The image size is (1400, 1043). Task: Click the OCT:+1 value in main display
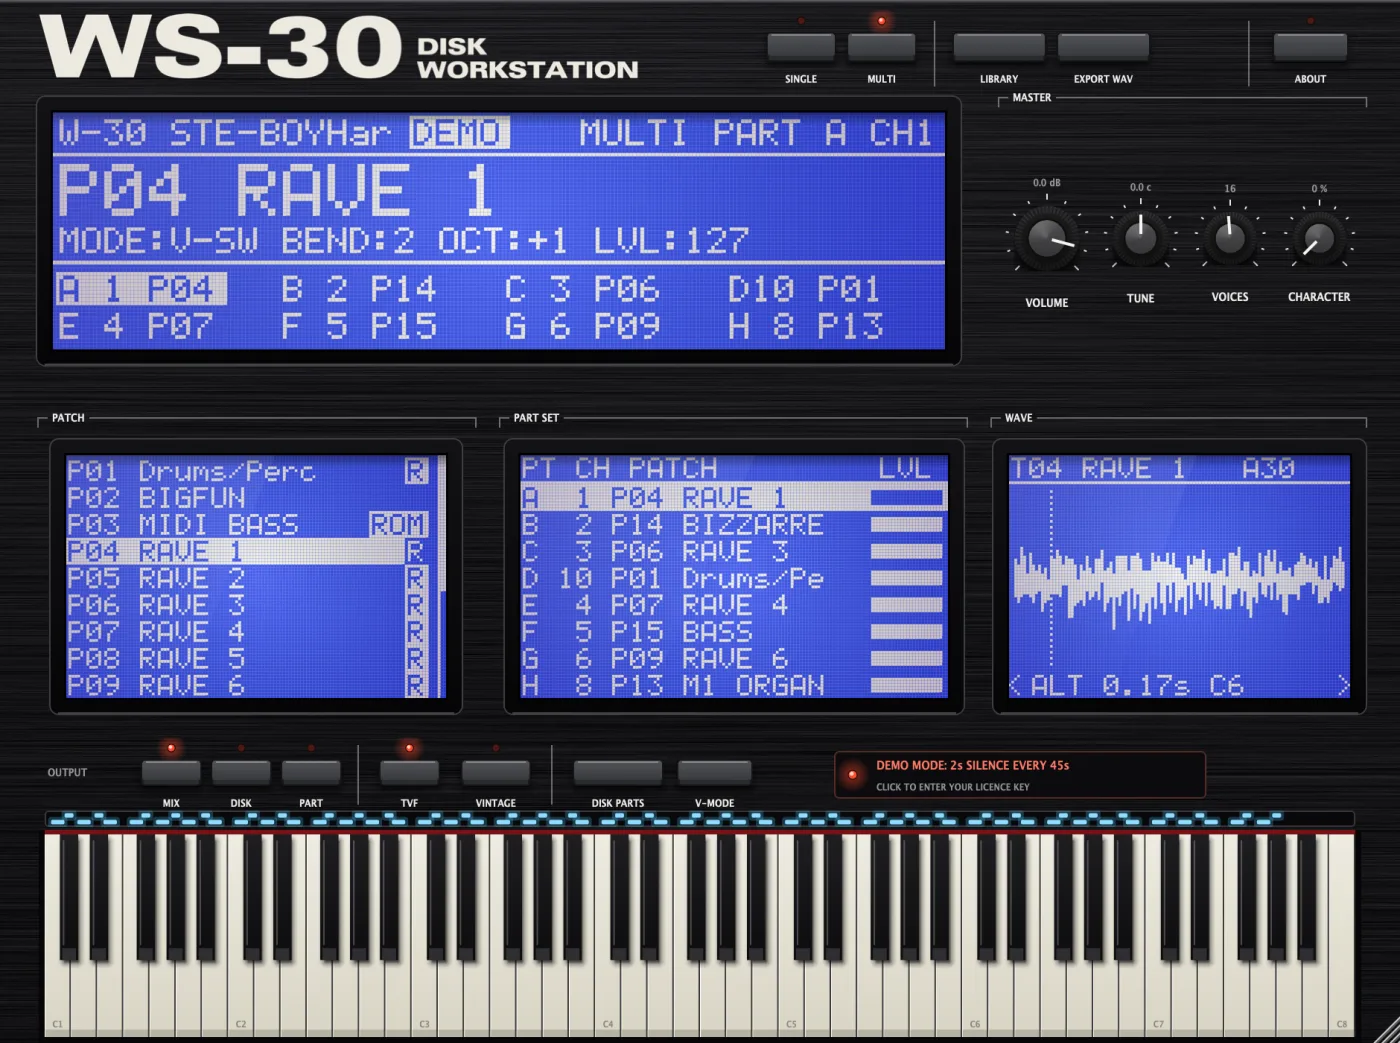coord(503,241)
